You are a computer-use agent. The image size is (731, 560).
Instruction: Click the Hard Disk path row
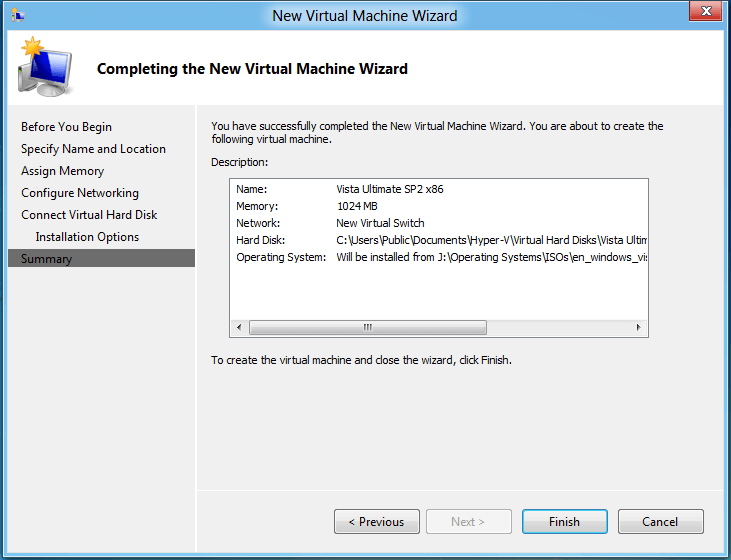tap(440, 240)
